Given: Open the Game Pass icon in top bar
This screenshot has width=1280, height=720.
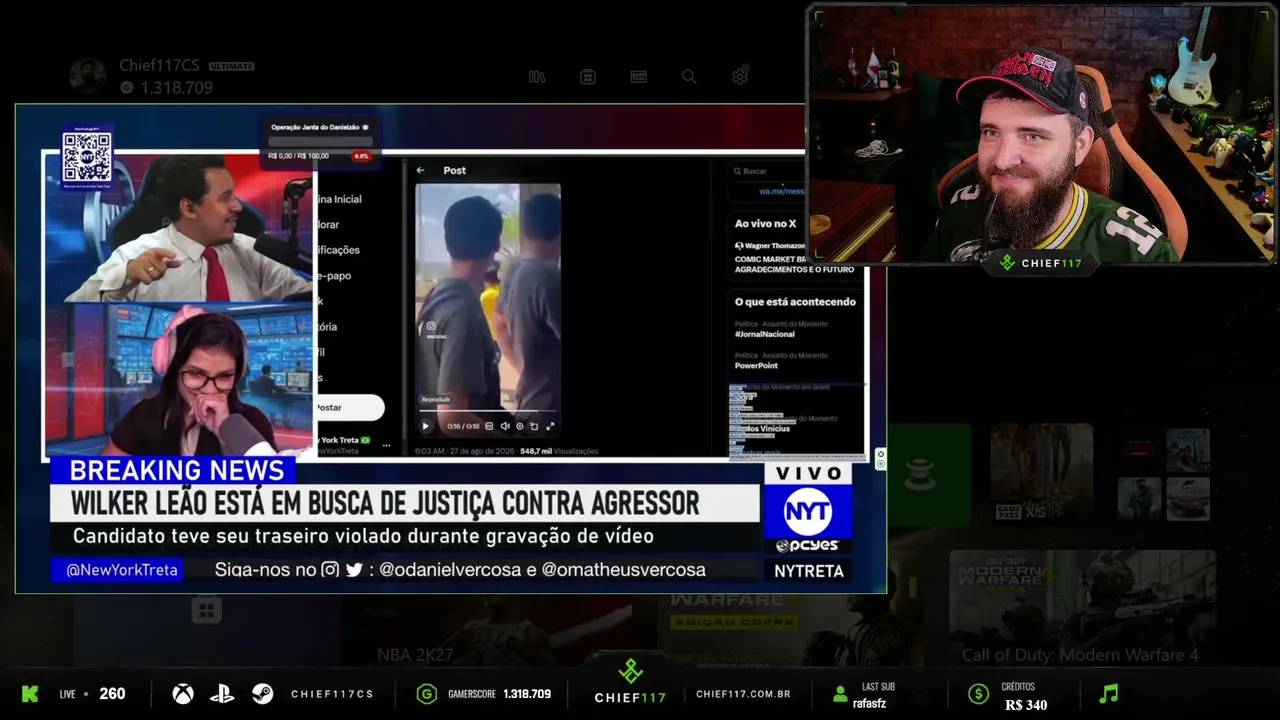Looking at the screenshot, I should coord(638,77).
